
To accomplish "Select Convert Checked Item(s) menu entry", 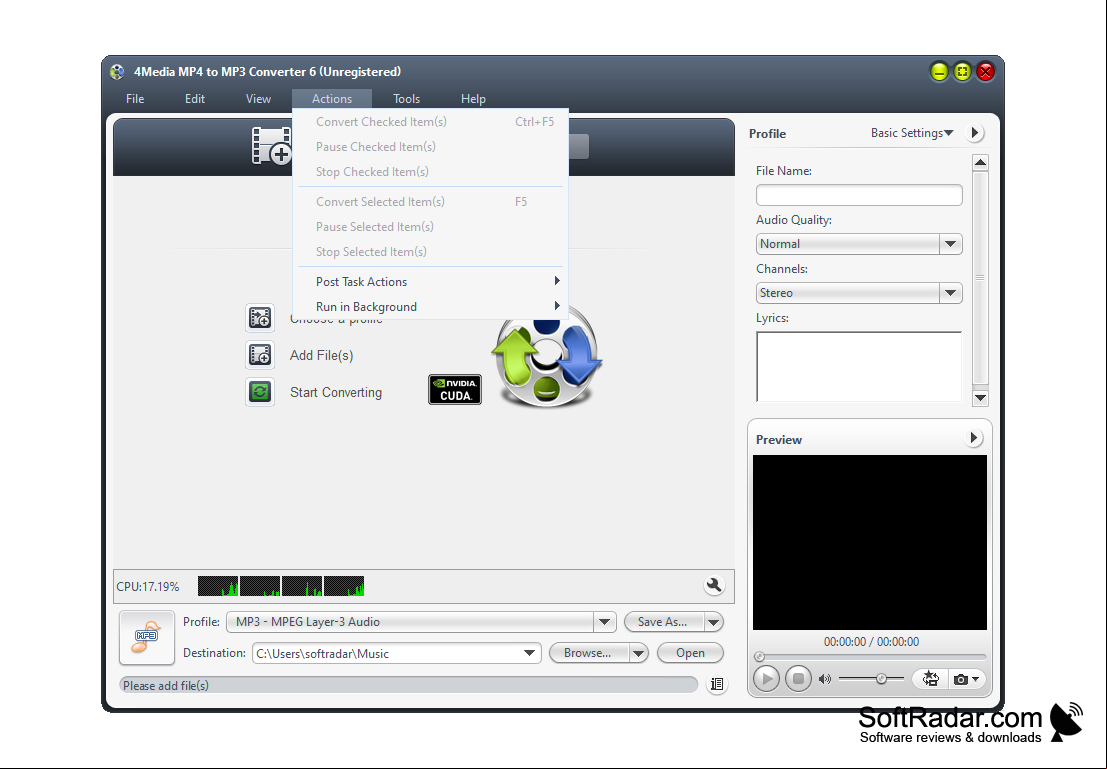I will [x=431, y=121].
